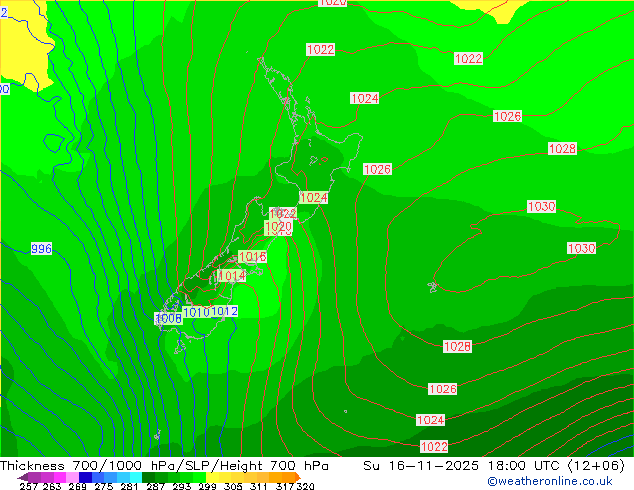634x490 pixels.
Task: Click the blue 1012 pressure label
Action: (x=224, y=311)
